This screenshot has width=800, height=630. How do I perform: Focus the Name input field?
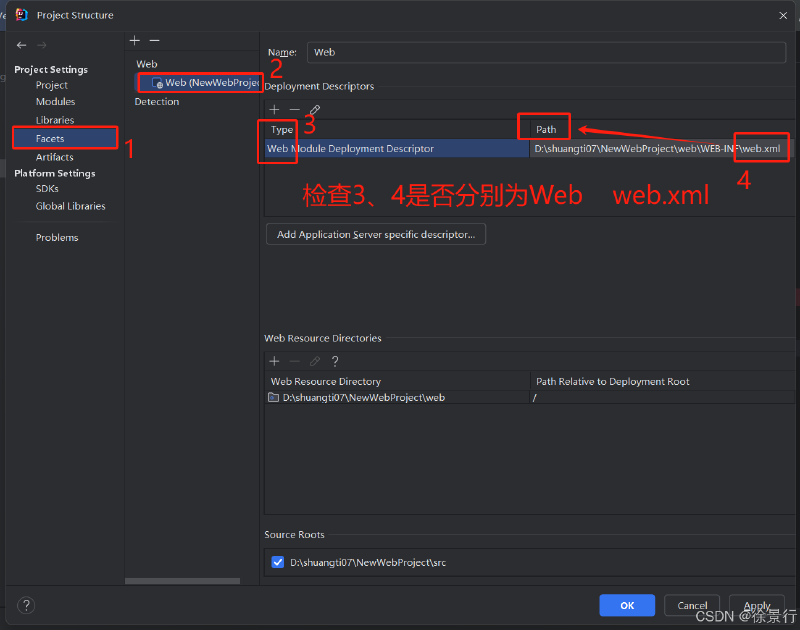point(546,52)
